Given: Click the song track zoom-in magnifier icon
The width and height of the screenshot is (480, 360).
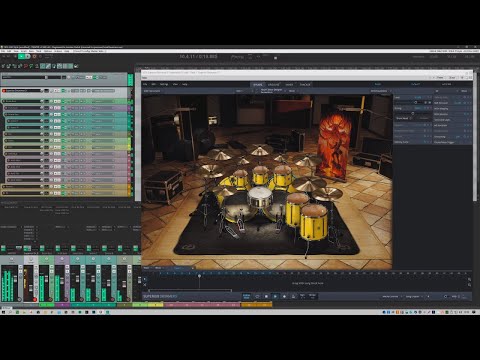Looking at the screenshot, I should [x=469, y=279].
